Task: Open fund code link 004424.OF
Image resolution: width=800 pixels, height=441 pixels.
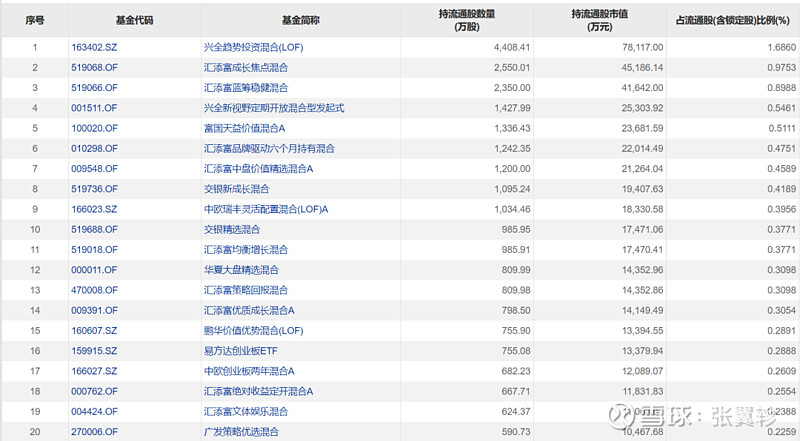Action: (x=94, y=411)
